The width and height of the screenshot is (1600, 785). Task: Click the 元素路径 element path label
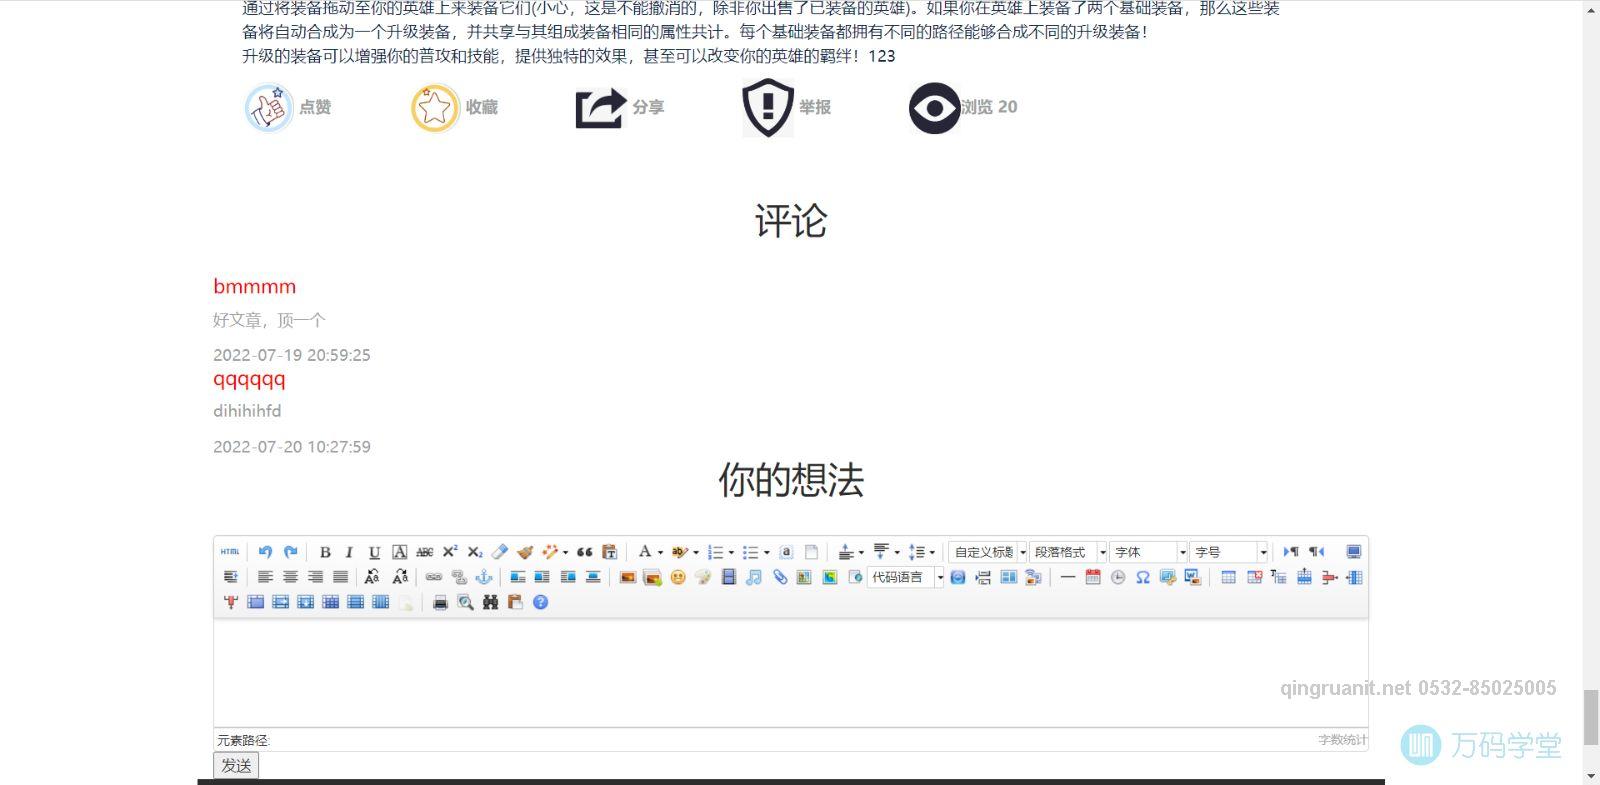click(243, 740)
